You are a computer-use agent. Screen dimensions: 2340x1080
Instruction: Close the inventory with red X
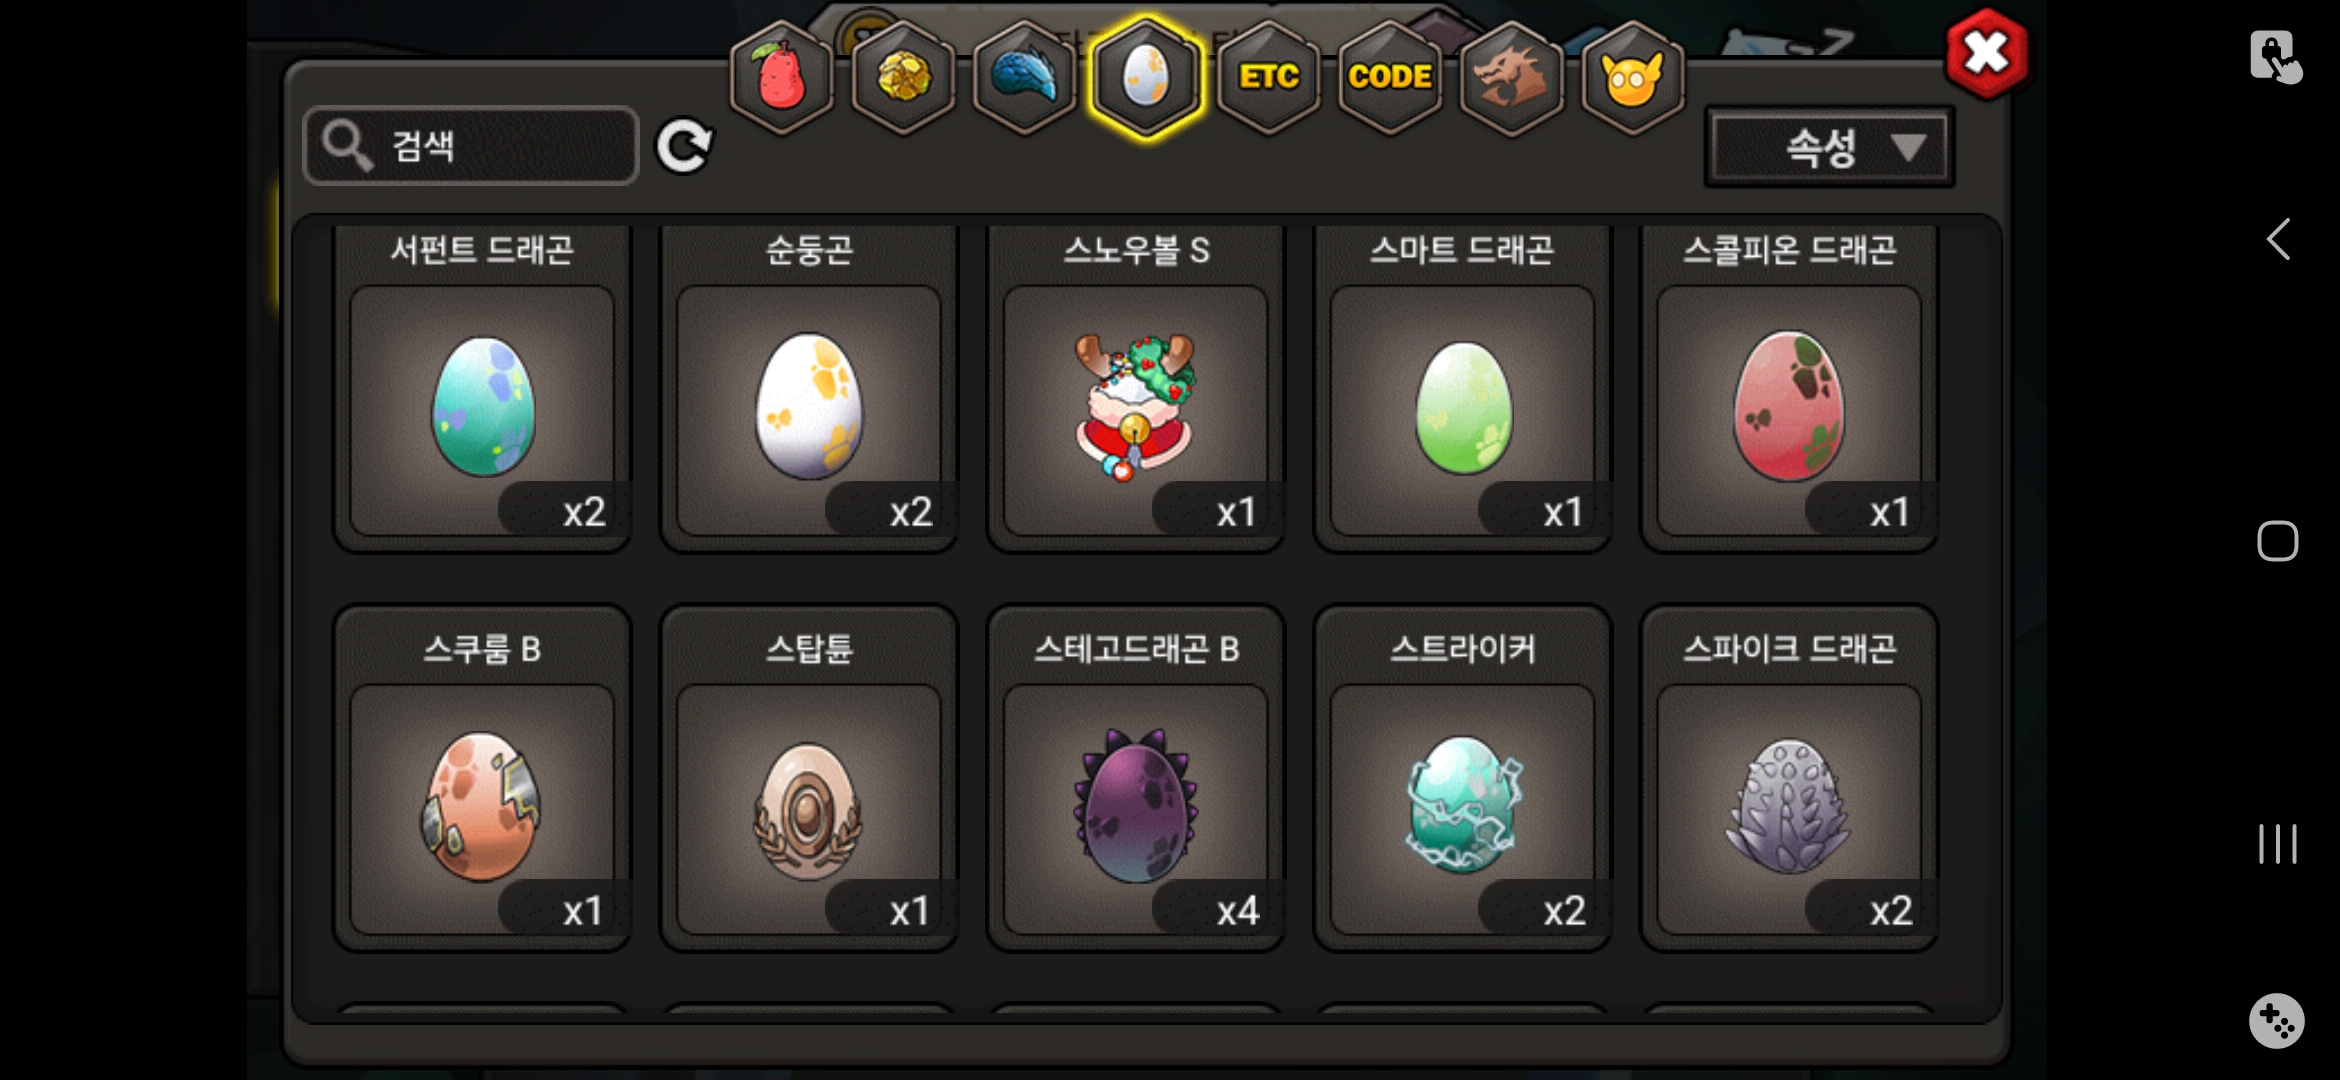(x=1986, y=54)
